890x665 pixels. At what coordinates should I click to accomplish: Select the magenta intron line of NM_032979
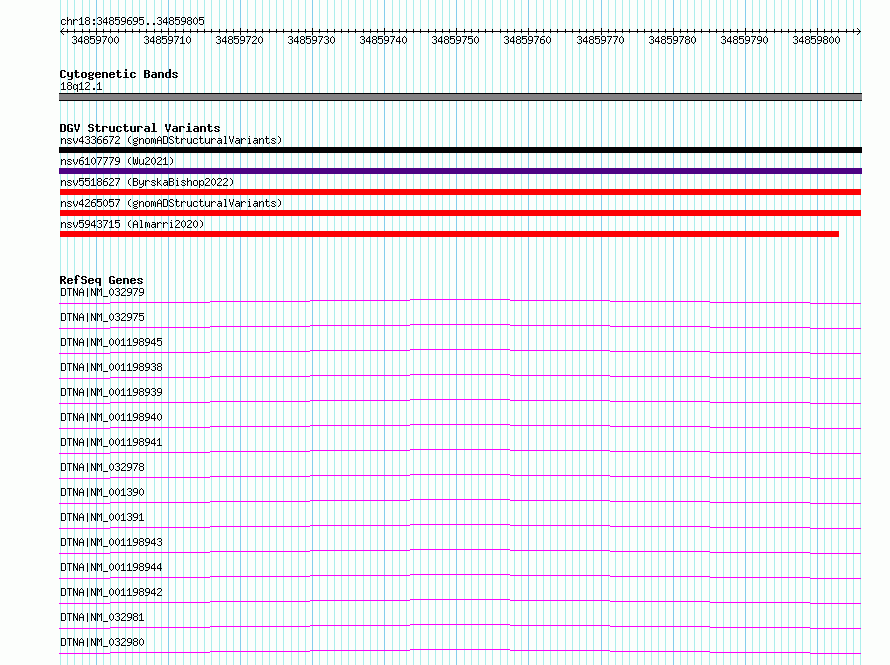pos(460,300)
